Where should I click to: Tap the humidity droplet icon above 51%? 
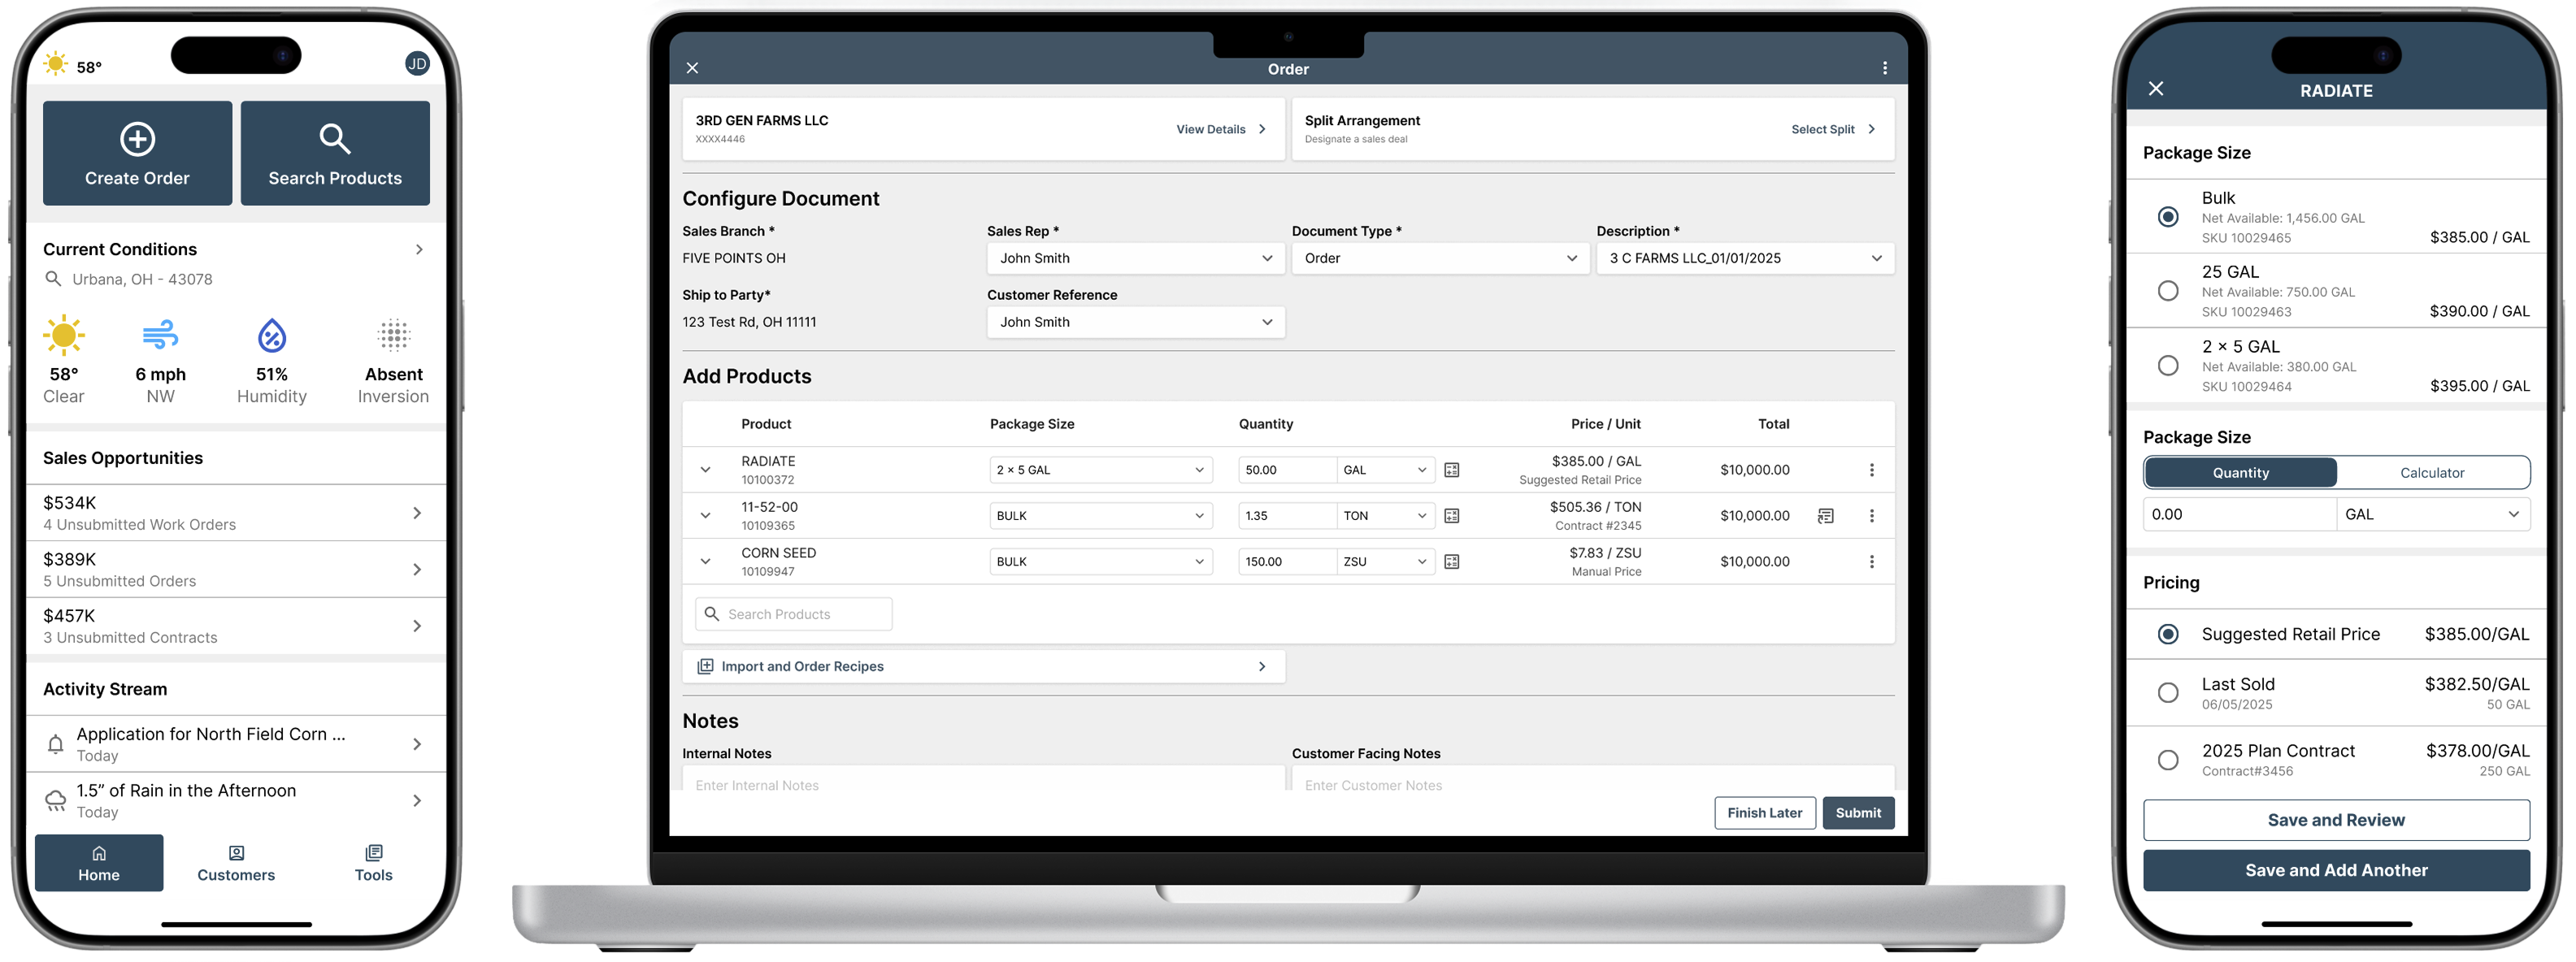tap(272, 335)
